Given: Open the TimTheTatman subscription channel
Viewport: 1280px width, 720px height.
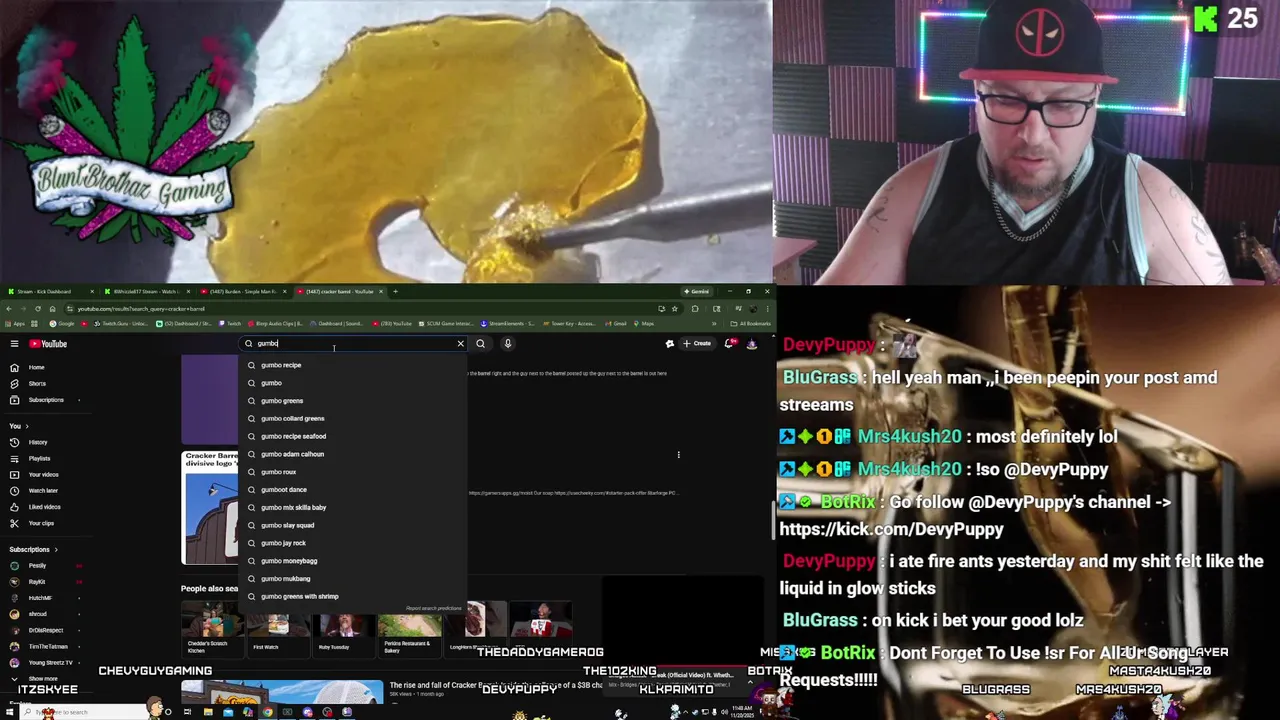Looking at the screenshot, I should 46,646.
